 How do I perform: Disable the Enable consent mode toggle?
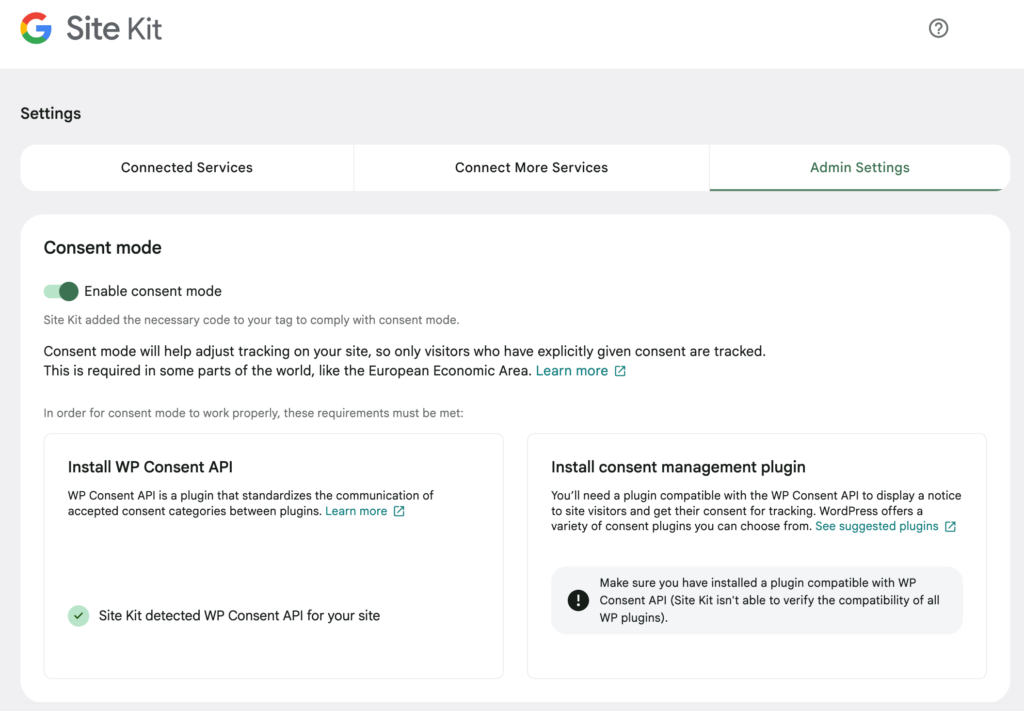[61, 291]
